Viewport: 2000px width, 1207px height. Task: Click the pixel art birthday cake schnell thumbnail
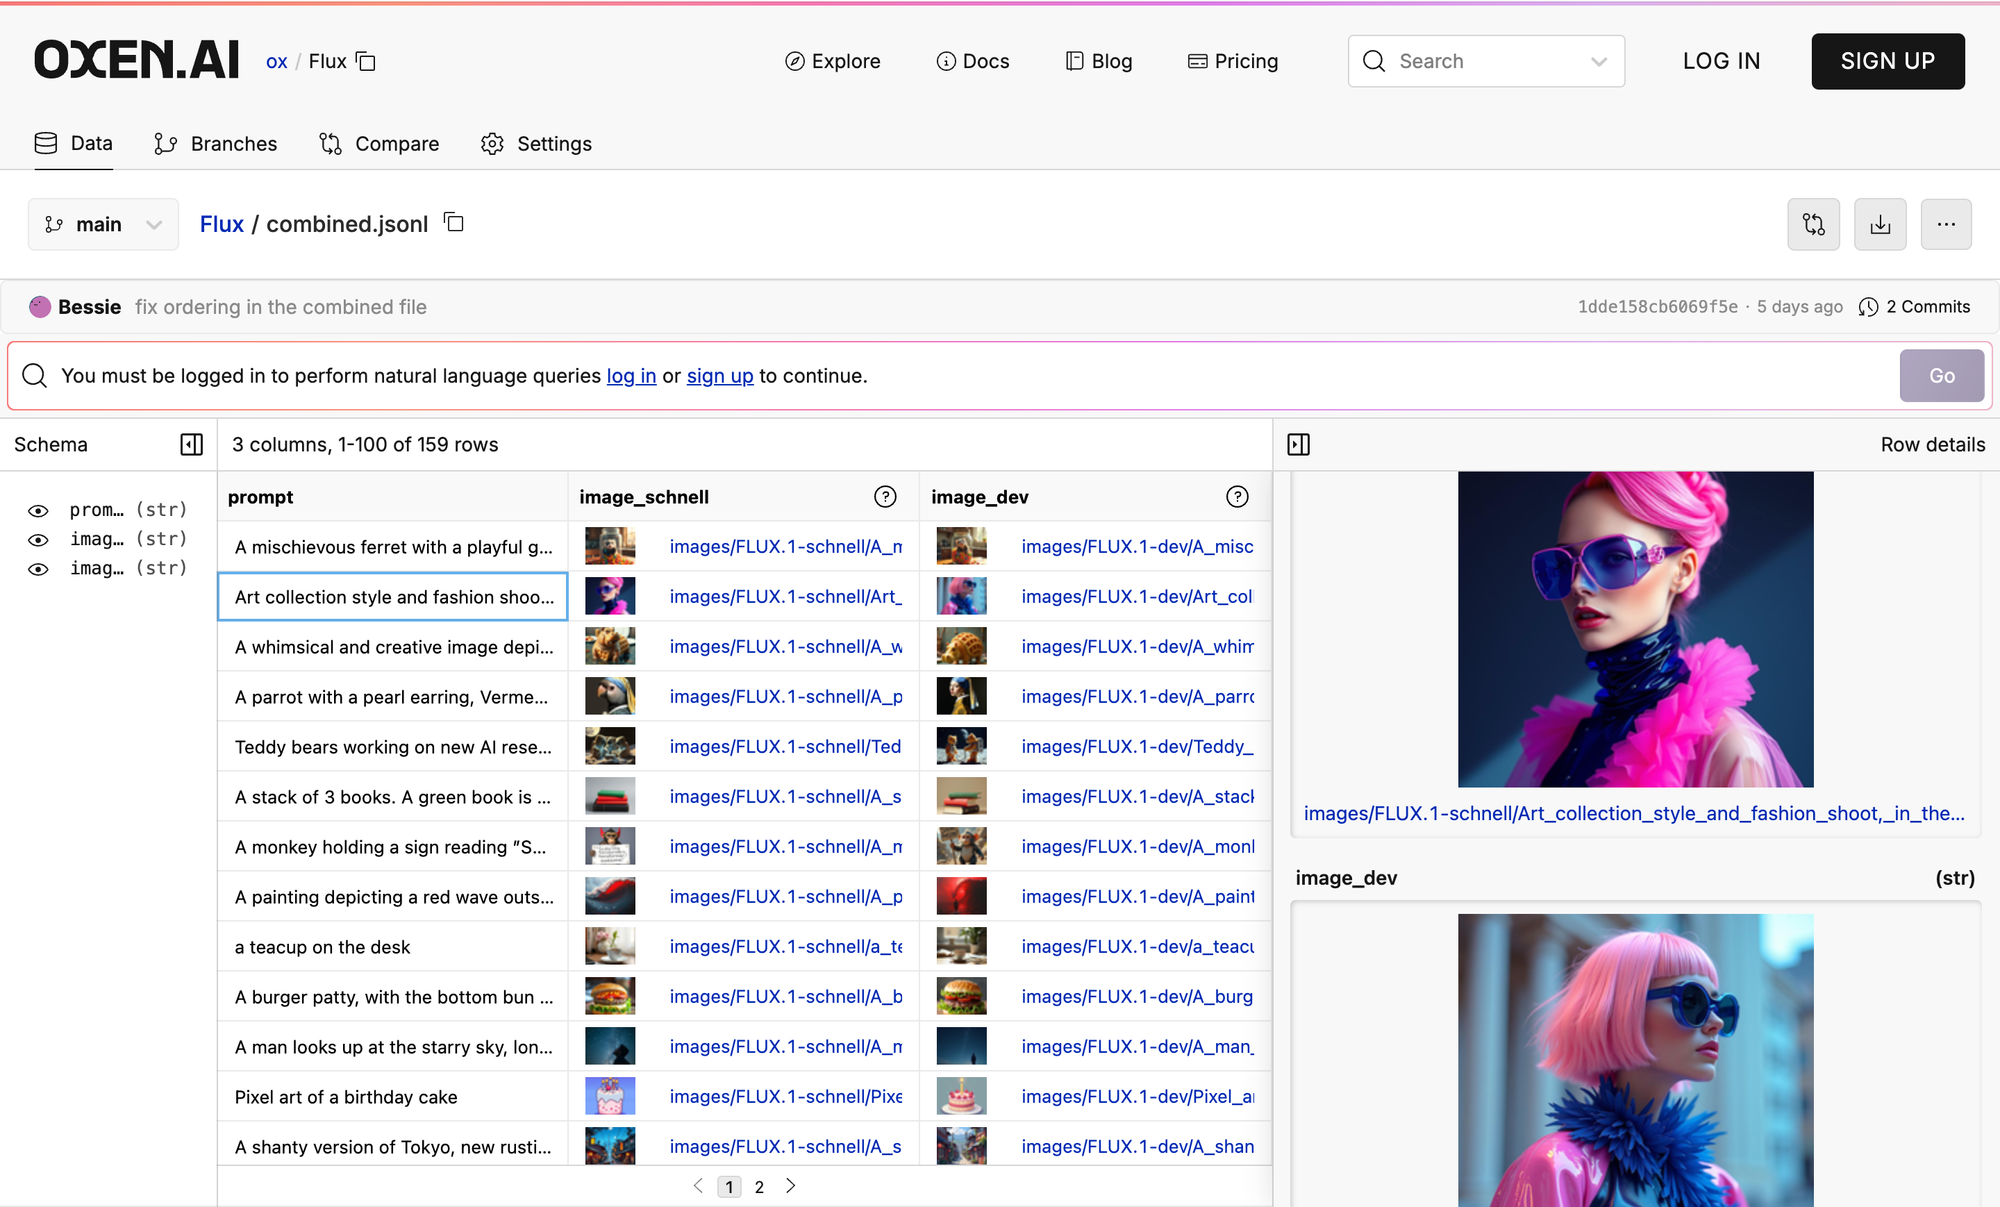coord(609,1096)
